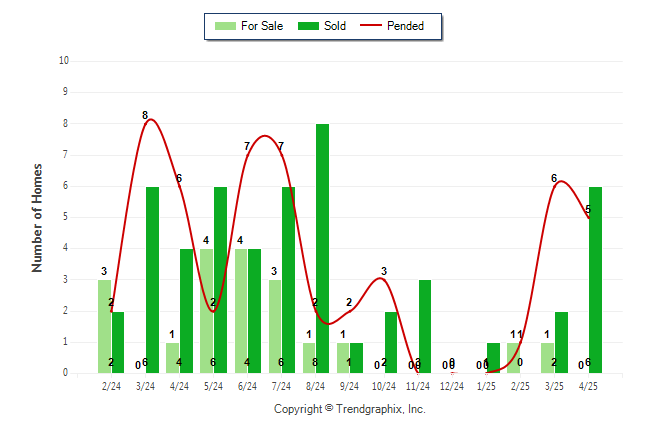This screenshot has width=646, height=434.
Task: Click the Trendgraphix copyright text
Action: (x=350, y=409)
